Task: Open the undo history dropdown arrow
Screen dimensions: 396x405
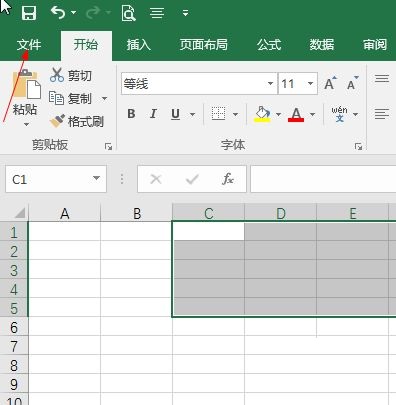Action: coord(74,13)
